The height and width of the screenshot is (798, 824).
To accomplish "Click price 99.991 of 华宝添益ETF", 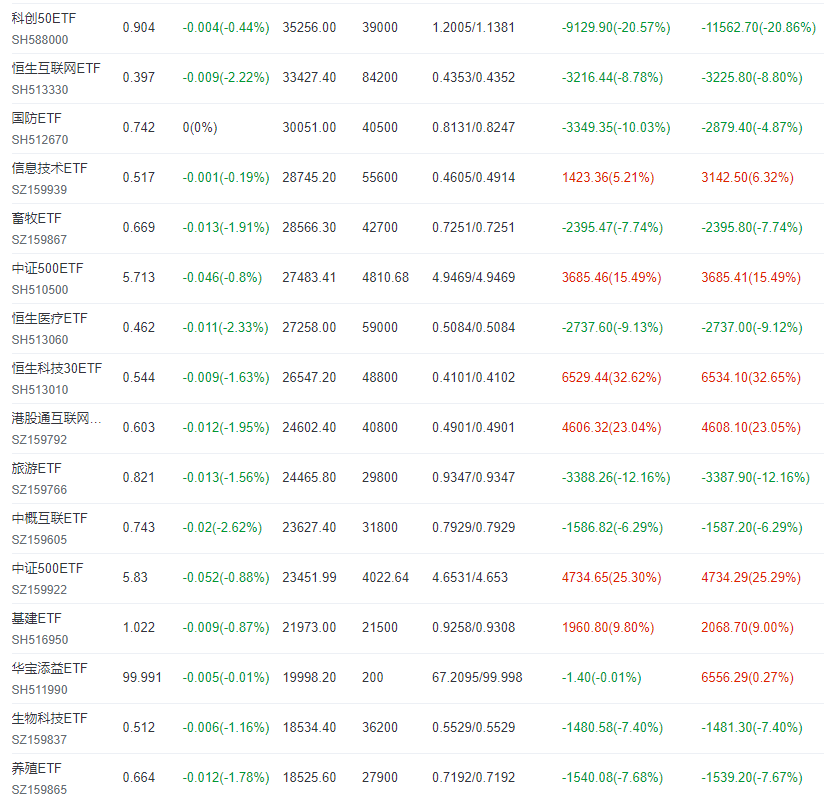I will coord(142,677).
